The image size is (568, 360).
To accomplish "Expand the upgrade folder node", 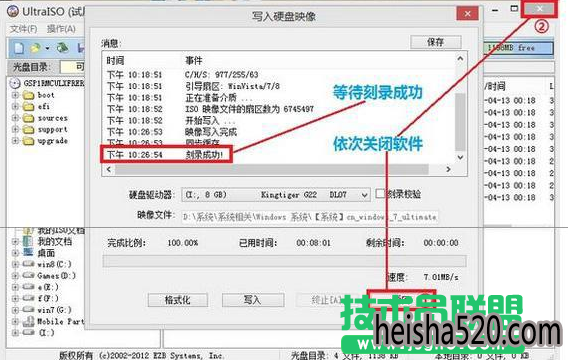I will point(15,141).
